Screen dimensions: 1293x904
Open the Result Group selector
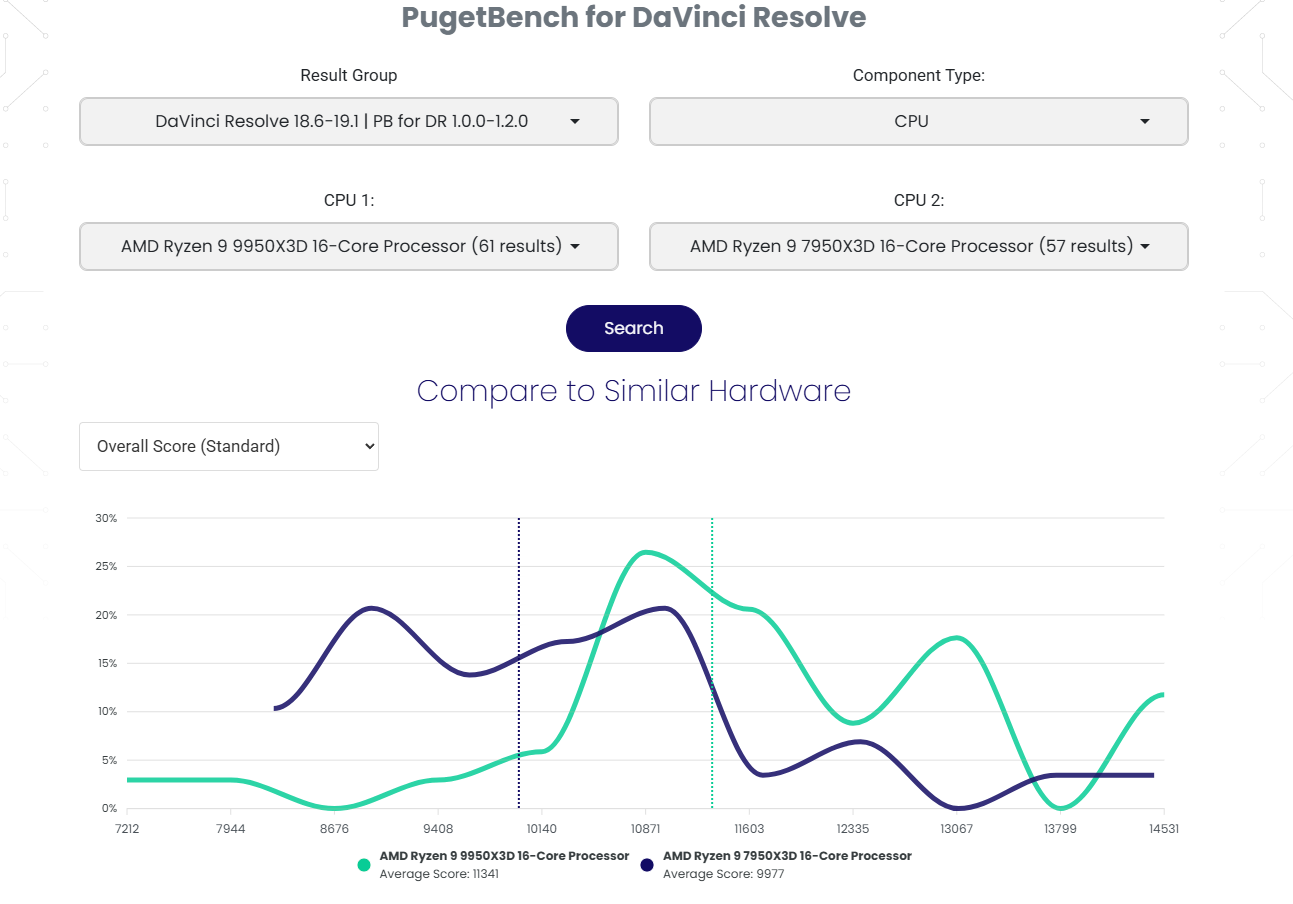tap(348, 121)
